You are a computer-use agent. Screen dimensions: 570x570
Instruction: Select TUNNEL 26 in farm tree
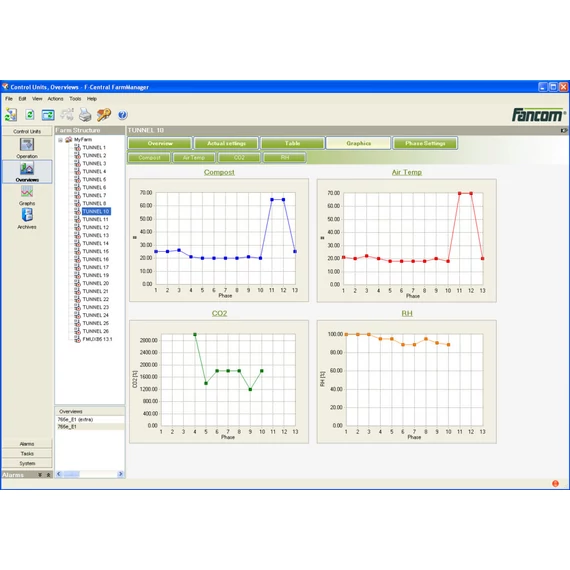click(x=96, y=332)
